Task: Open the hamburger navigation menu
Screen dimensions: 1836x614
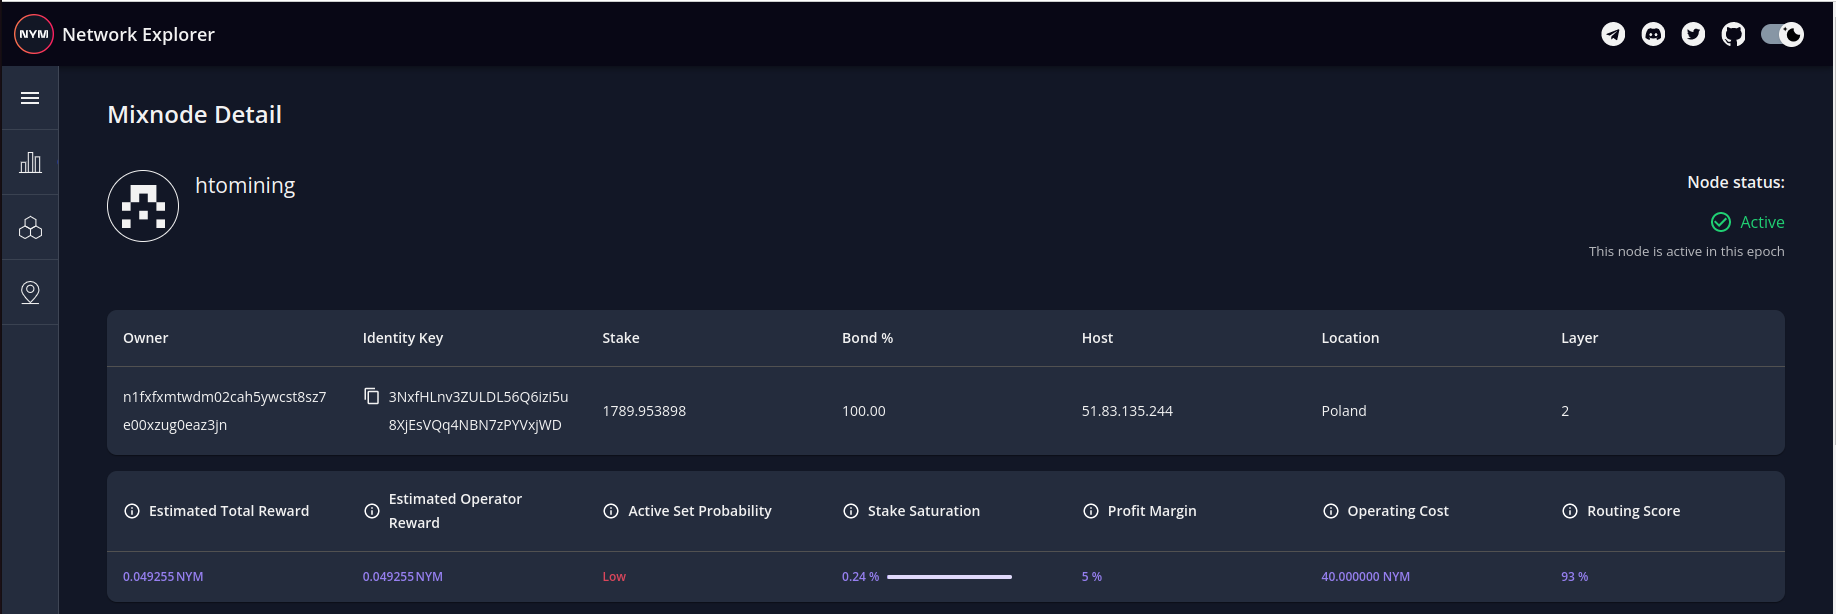Action: (30, 98)
